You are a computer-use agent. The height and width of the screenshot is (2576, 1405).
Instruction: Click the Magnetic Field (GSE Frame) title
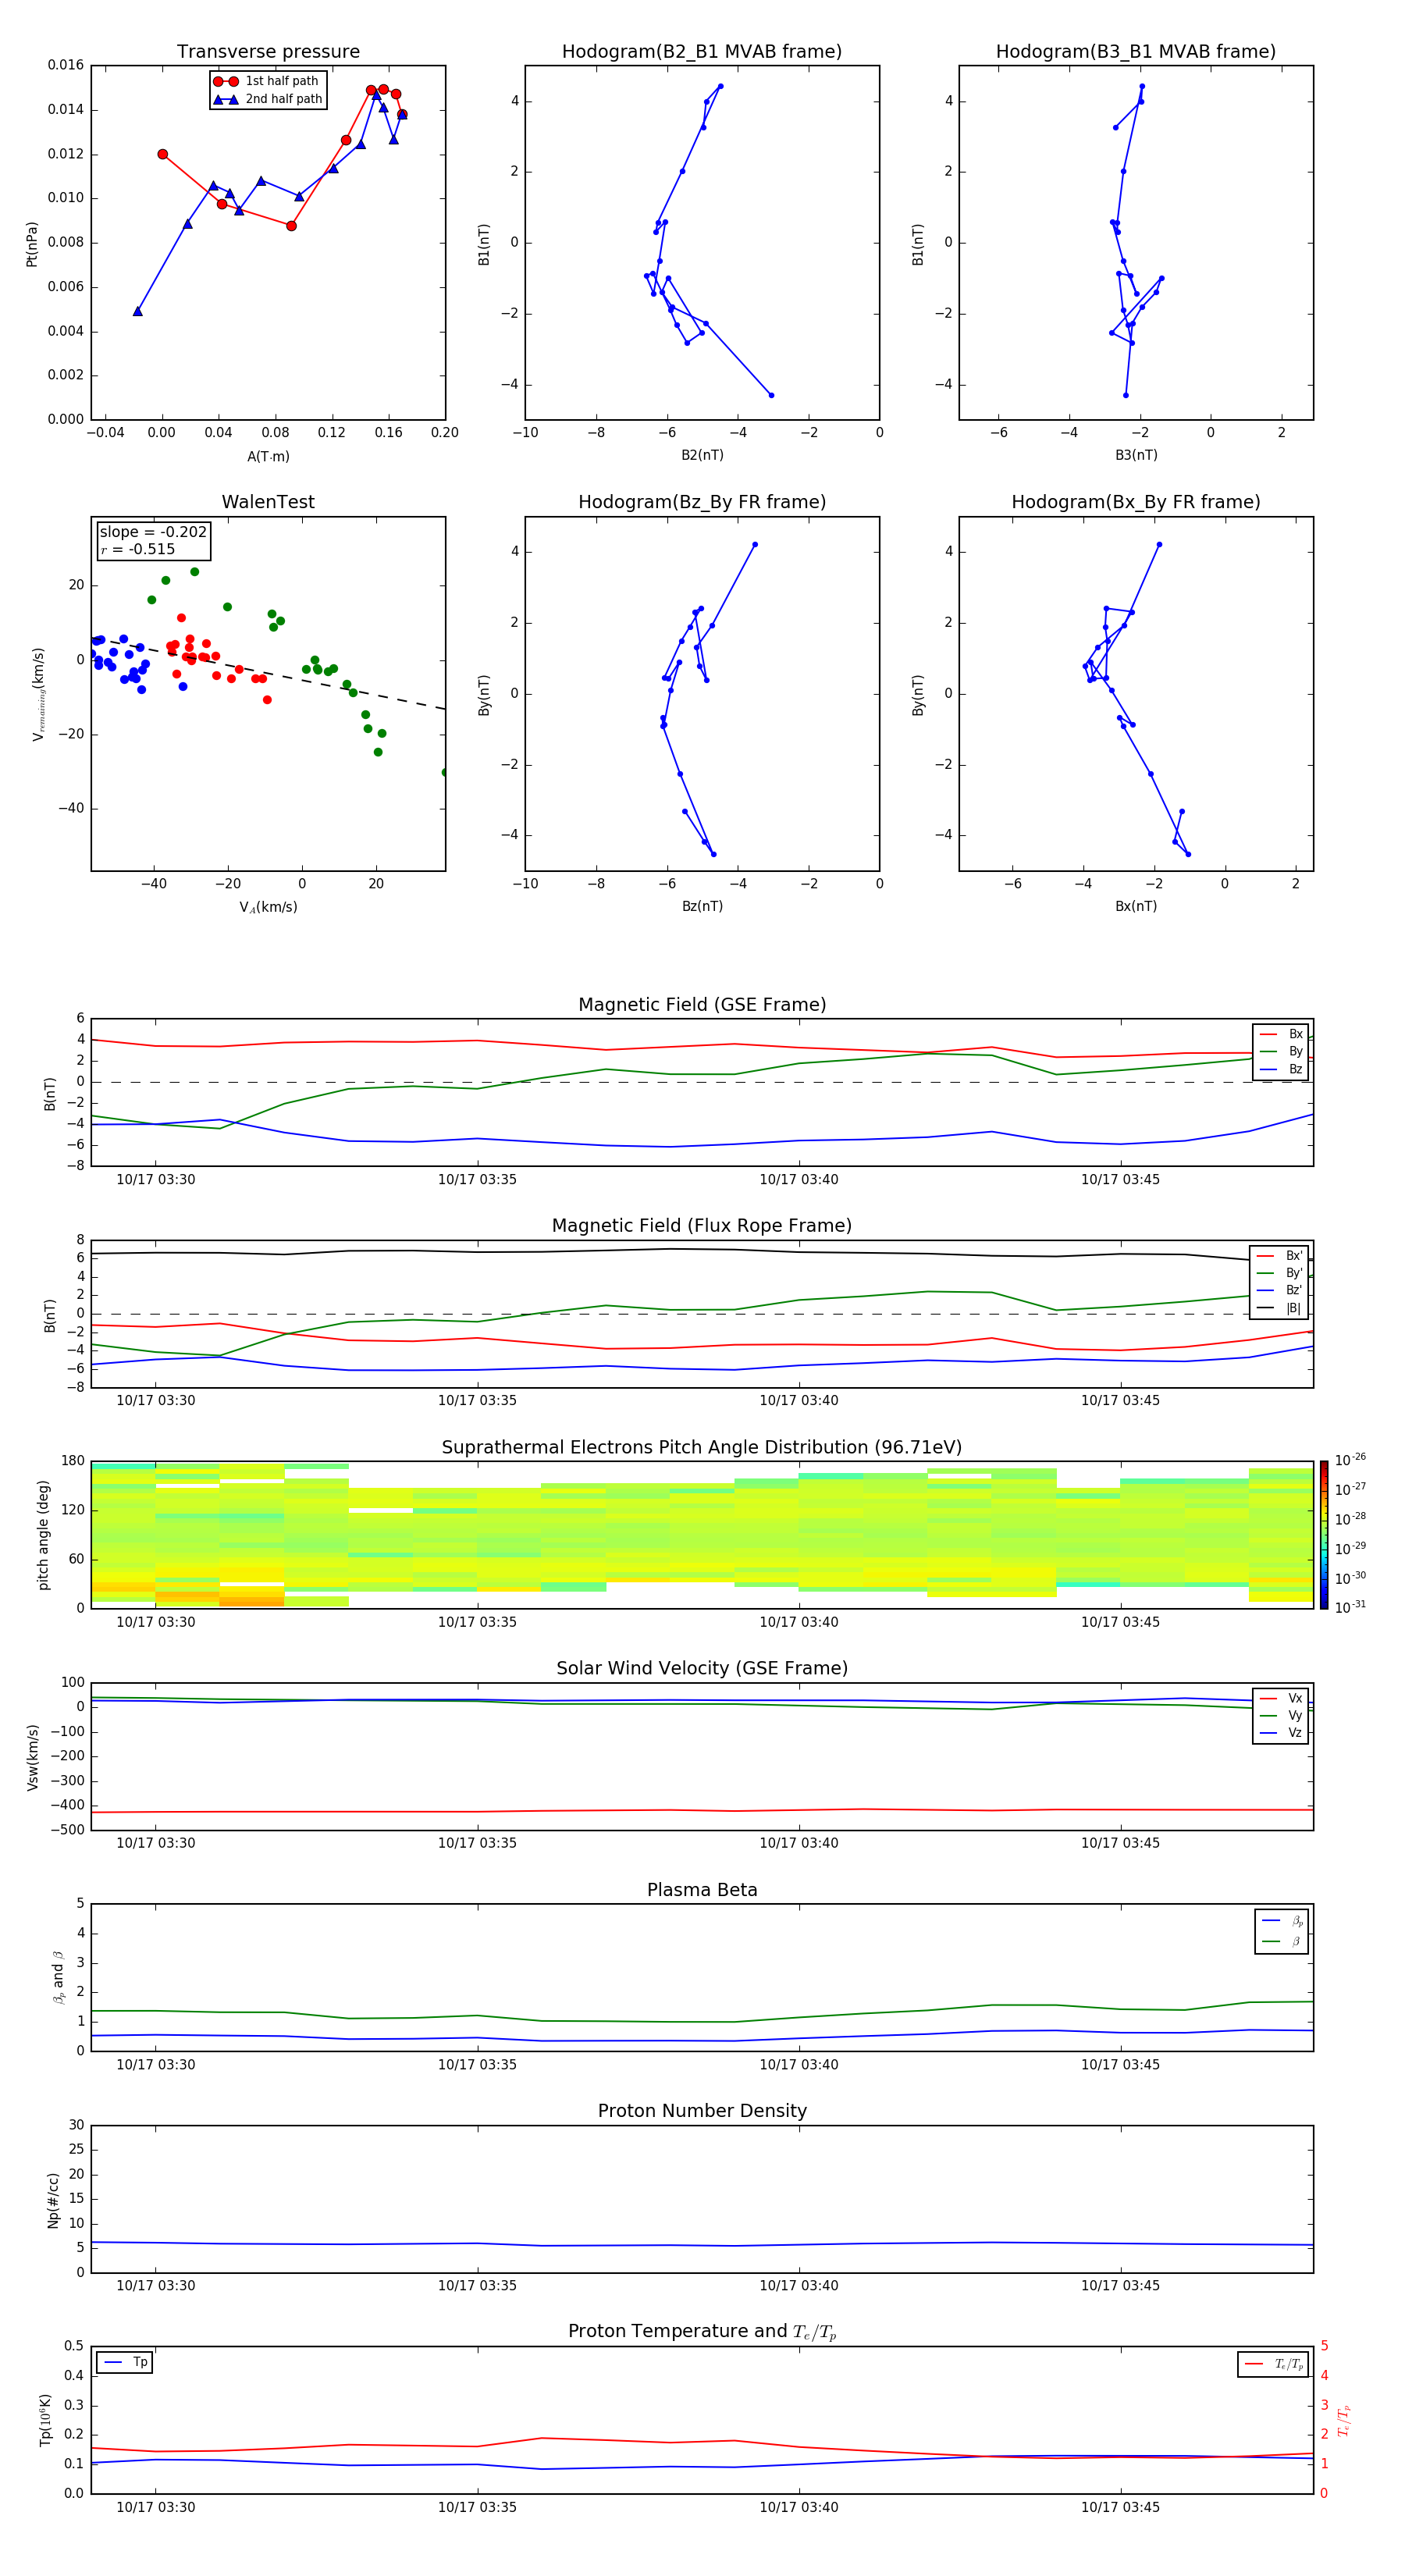click(x=702, y=1005)
